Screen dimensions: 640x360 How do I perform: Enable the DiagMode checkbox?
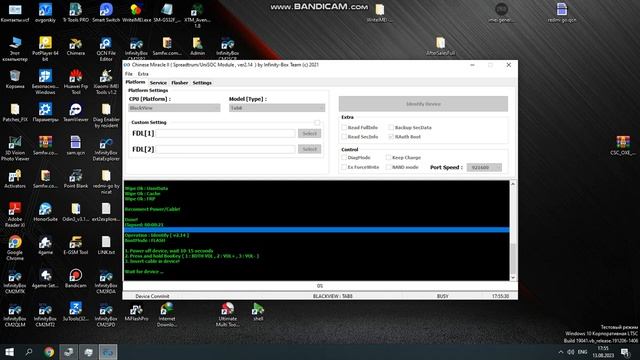pyautogui.click(x=344, y=157)
